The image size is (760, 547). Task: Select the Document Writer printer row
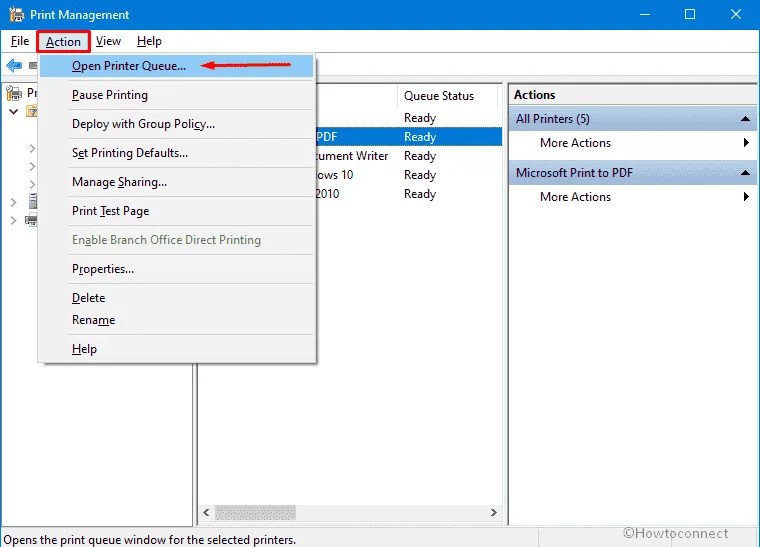tap(409, 156)
